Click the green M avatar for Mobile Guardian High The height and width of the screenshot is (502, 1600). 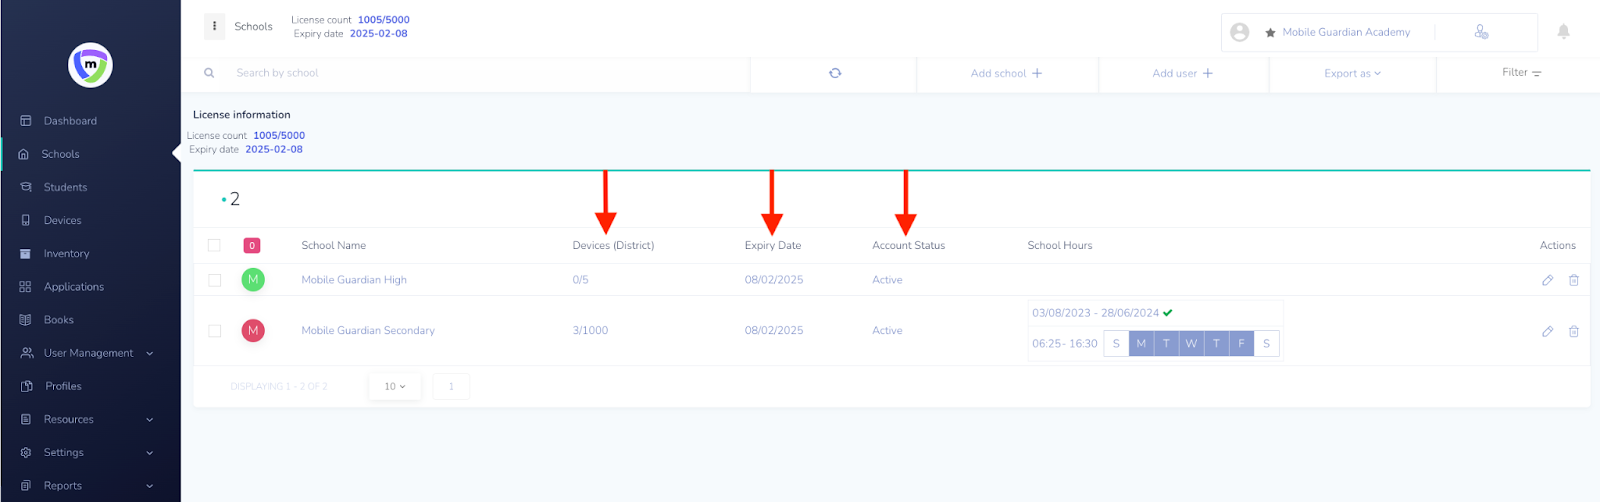[253, 280]
